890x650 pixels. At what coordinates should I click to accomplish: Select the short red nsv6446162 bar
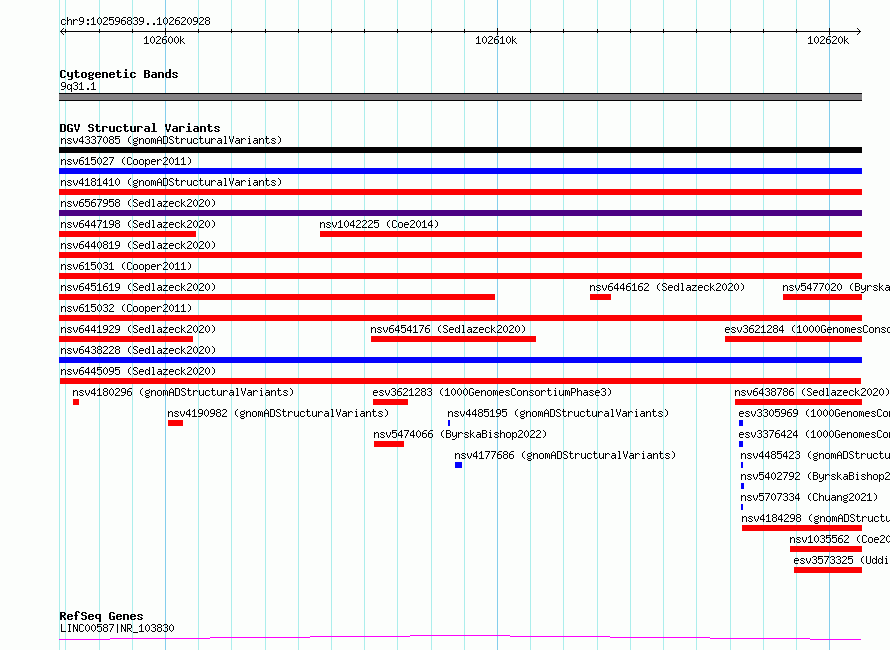(x=600, y=297)
